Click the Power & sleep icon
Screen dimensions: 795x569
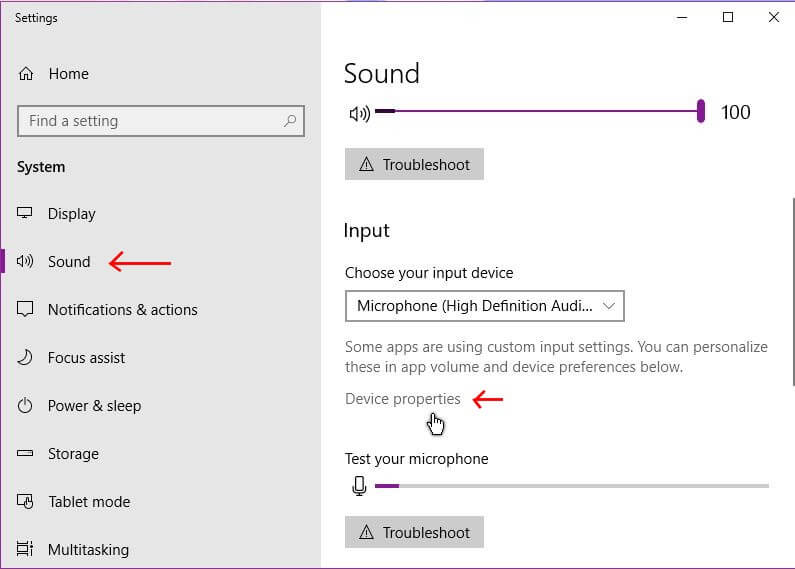25,406
